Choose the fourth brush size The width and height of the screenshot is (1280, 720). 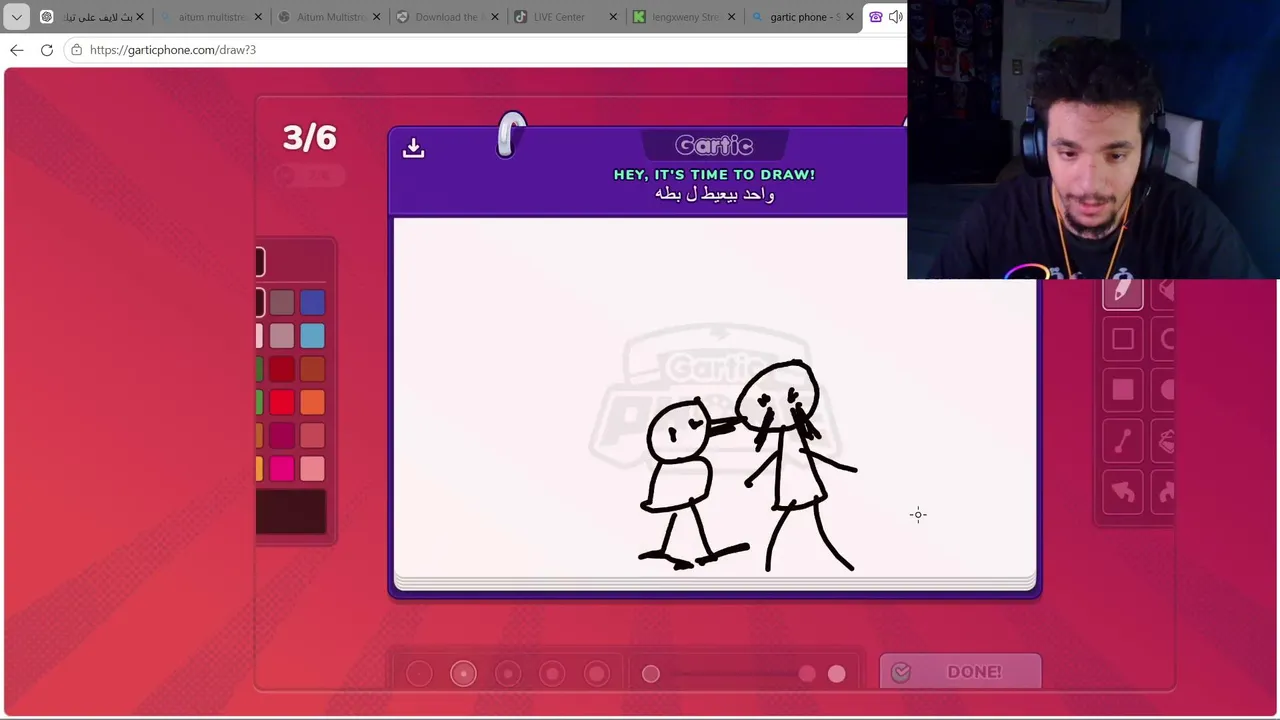[x=552, y=674]
